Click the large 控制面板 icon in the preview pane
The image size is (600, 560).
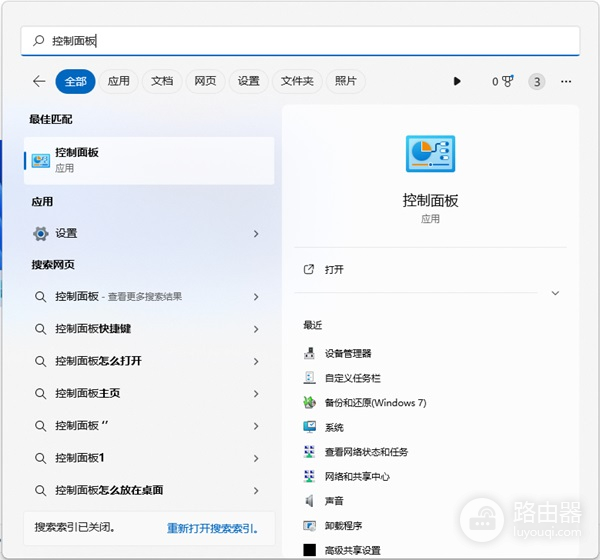(x=430, y=154)
